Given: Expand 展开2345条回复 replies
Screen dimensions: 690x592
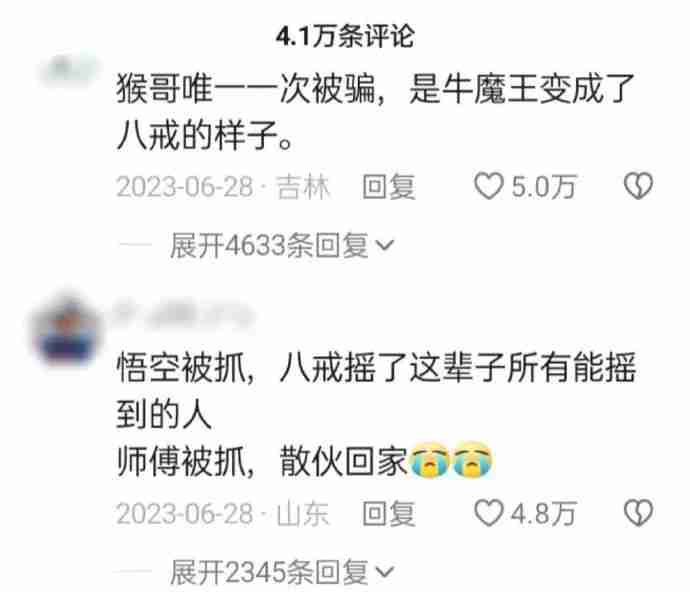Looking at the screenshot, I should pyautogui.click(x=282, y=572).
